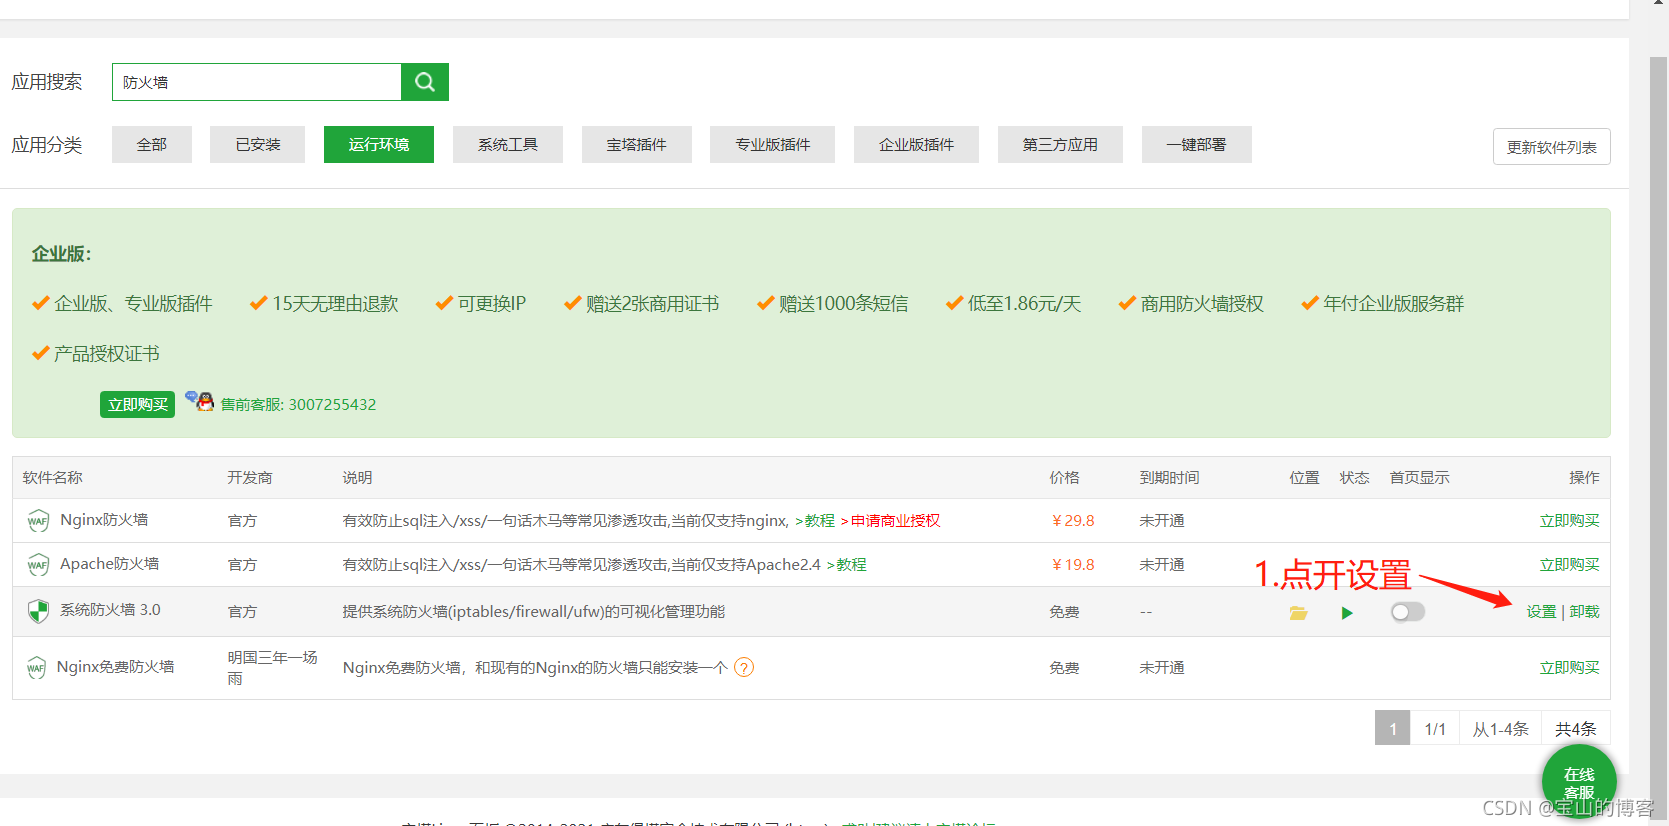Image resolution: width=1669 pixels, height=826 pixels.
Task: Click the green search magnifier button
Action: (425, 82)
